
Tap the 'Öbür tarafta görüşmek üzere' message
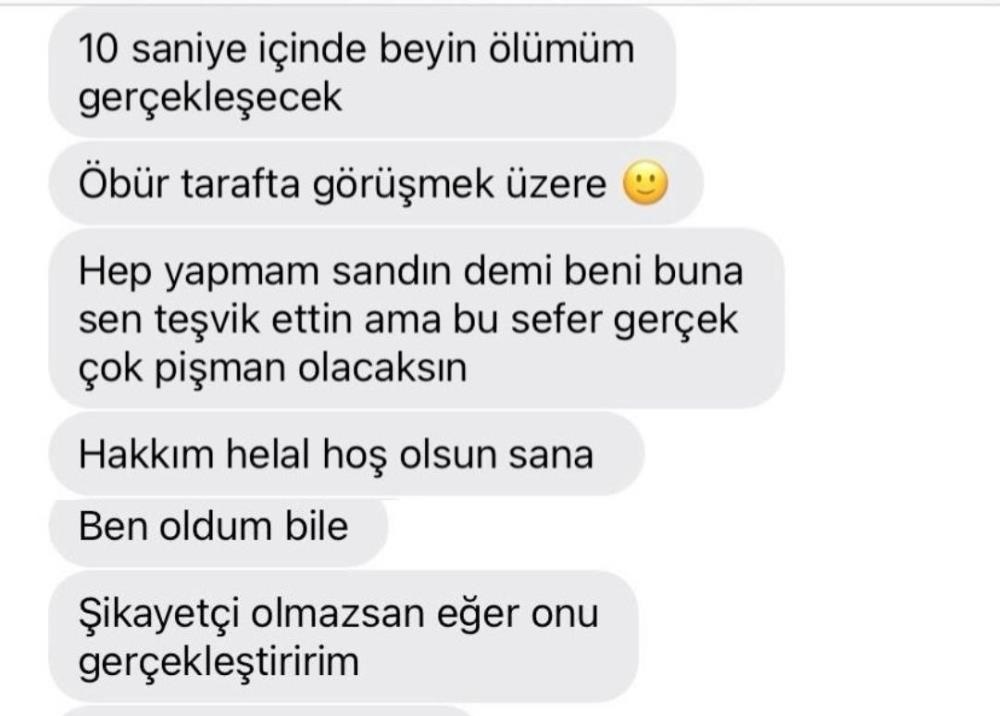point(376,184)
